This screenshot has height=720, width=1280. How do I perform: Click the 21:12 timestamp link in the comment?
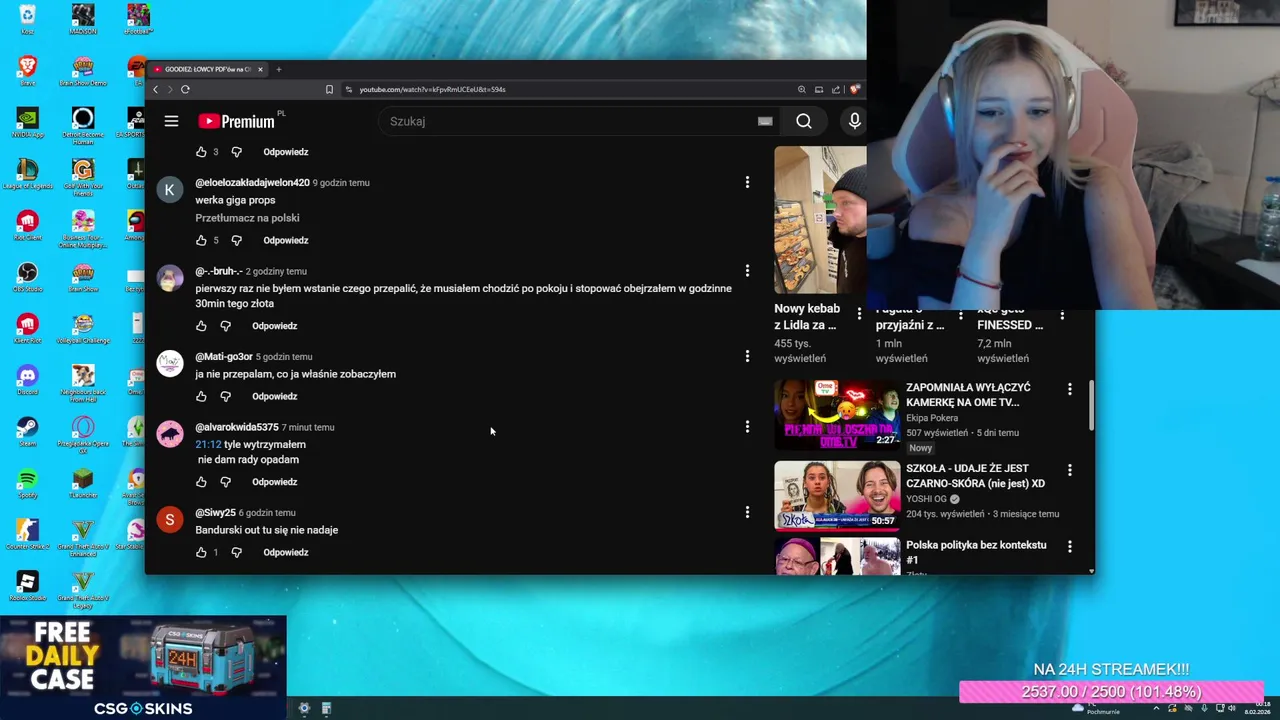pyautogui.click(x=208, y=444)
